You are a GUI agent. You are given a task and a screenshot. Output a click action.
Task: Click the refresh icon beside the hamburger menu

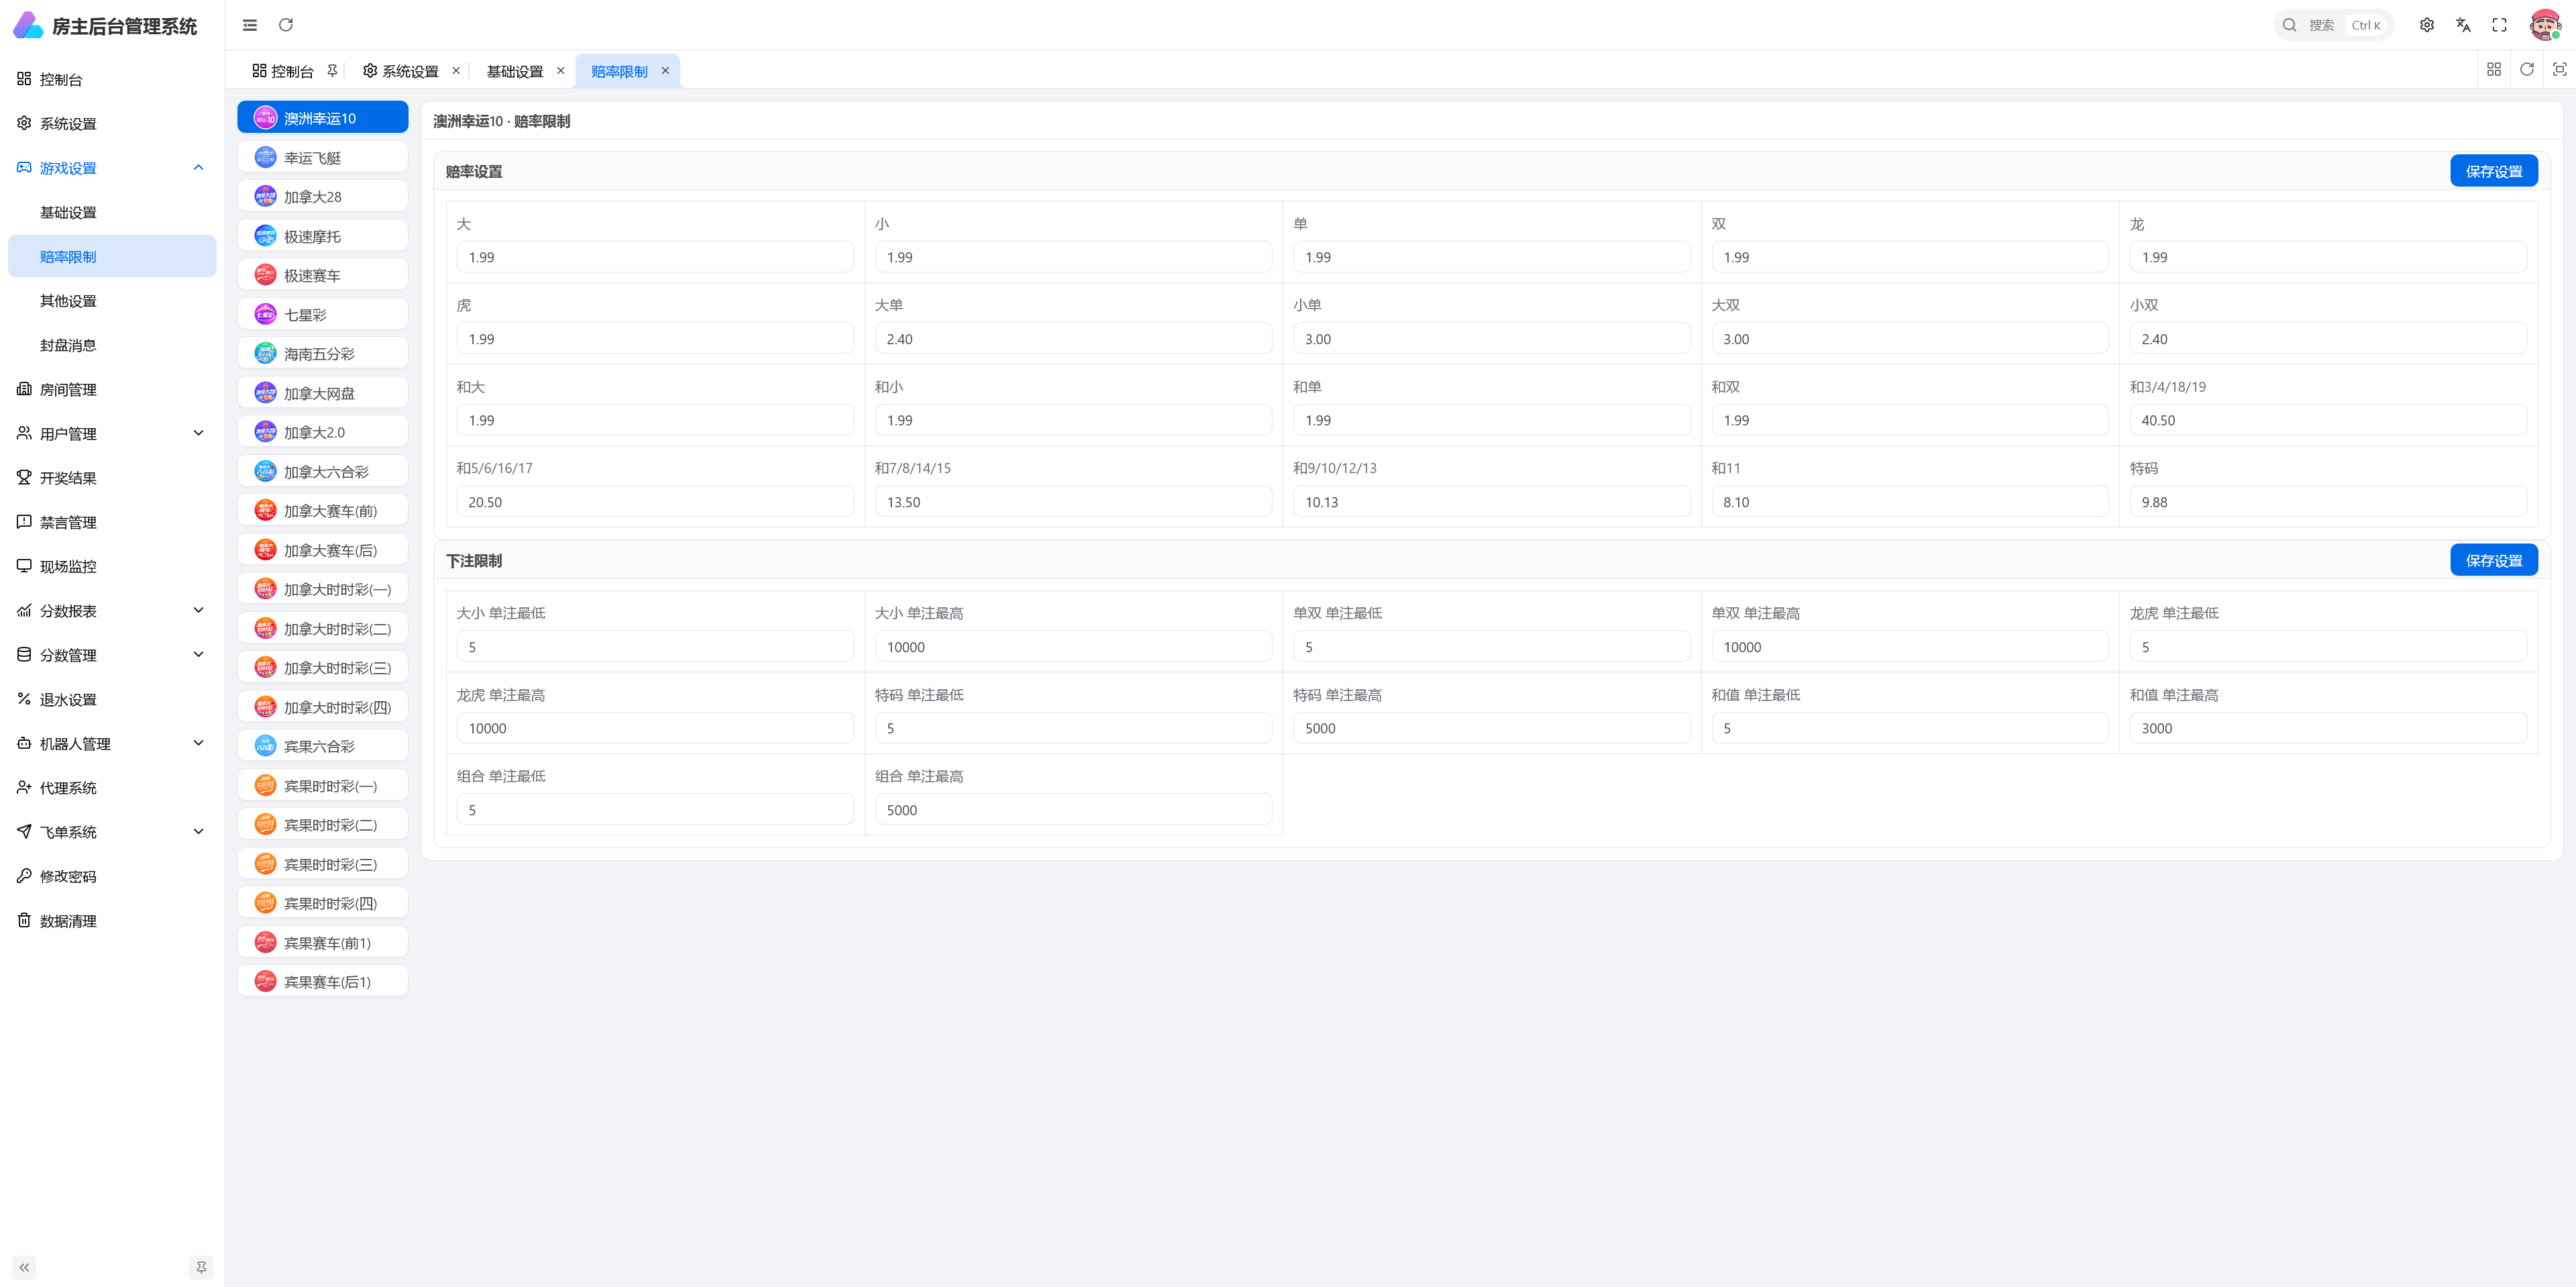(x=286, y=25)
